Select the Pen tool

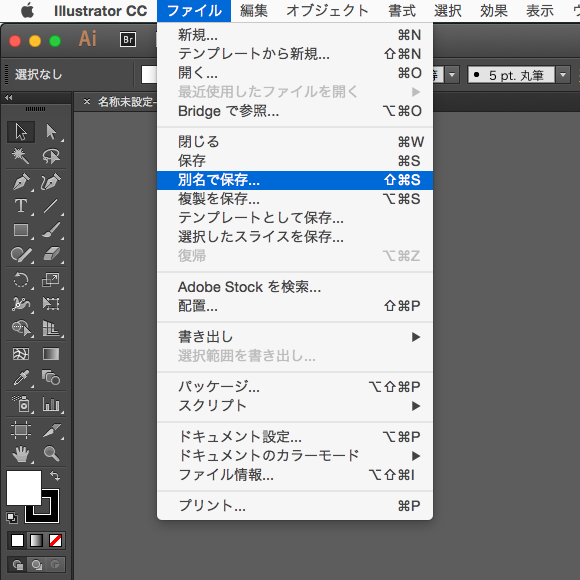point(21,182)
